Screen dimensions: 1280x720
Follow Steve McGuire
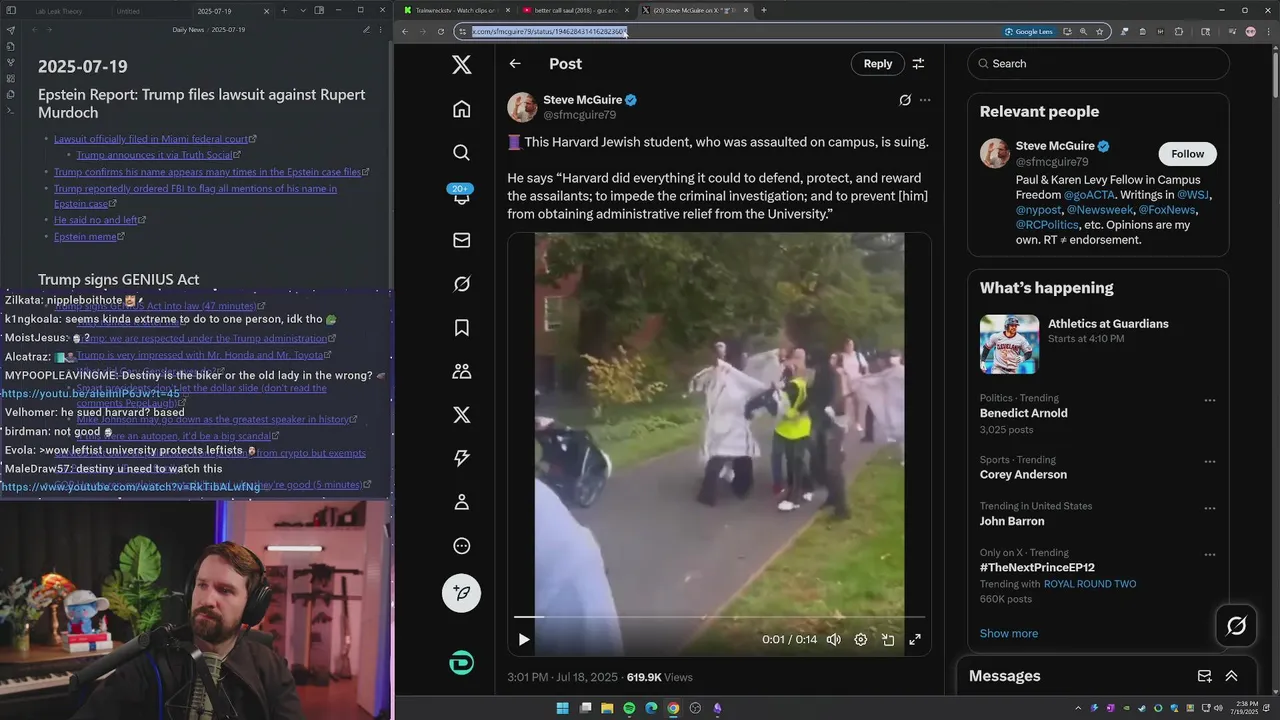pyautogui.click(x=1187, y=154)
